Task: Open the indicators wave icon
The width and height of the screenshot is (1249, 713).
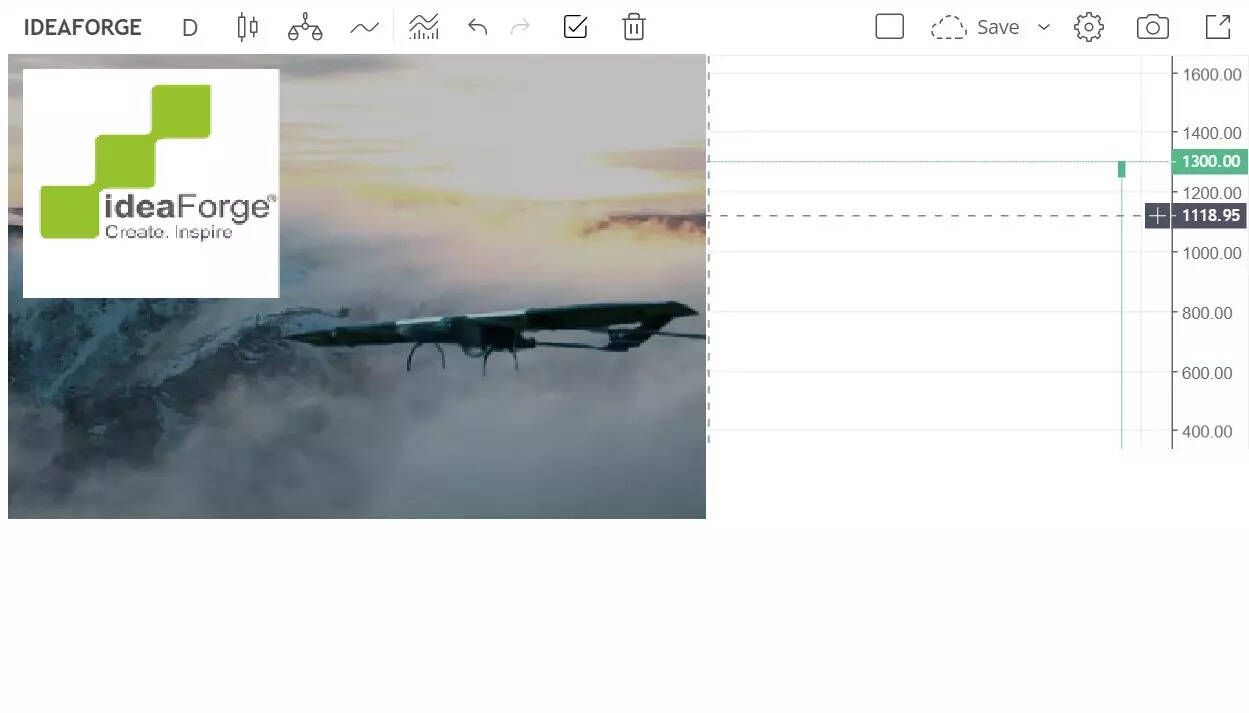Action: 364,27
